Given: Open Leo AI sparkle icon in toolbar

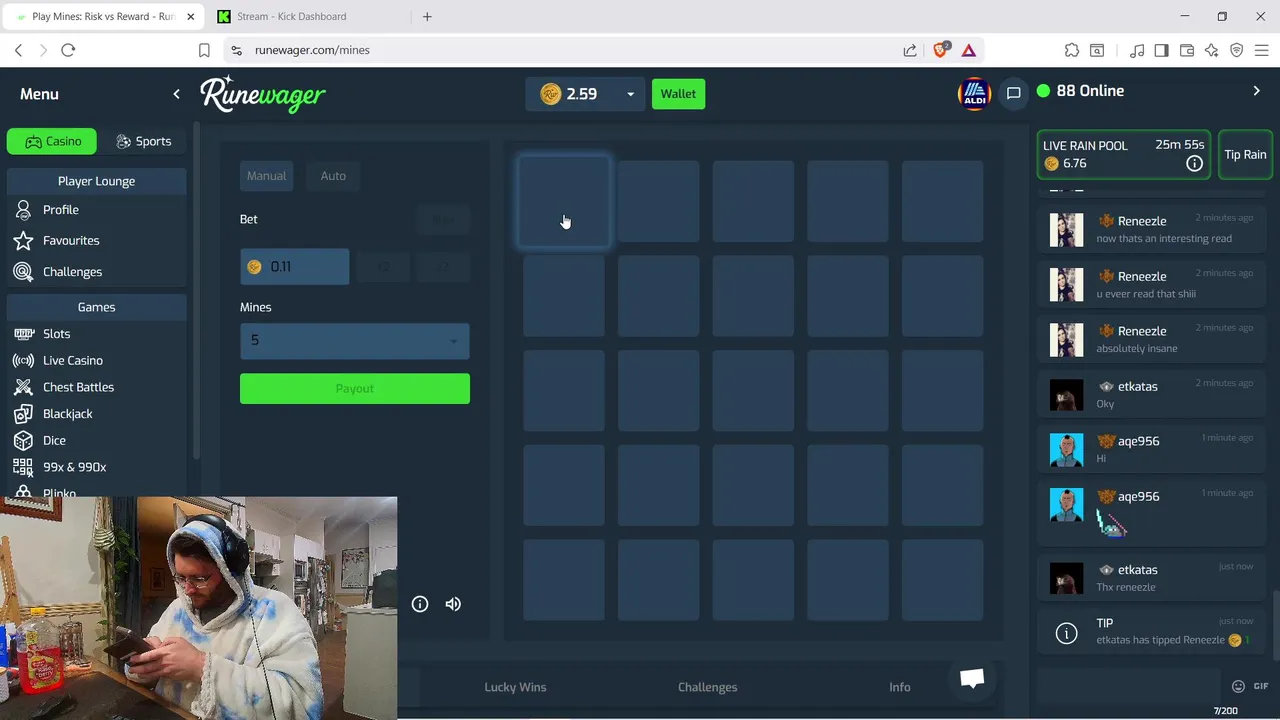Looking at the screenshot, I should click(1212, 50).
